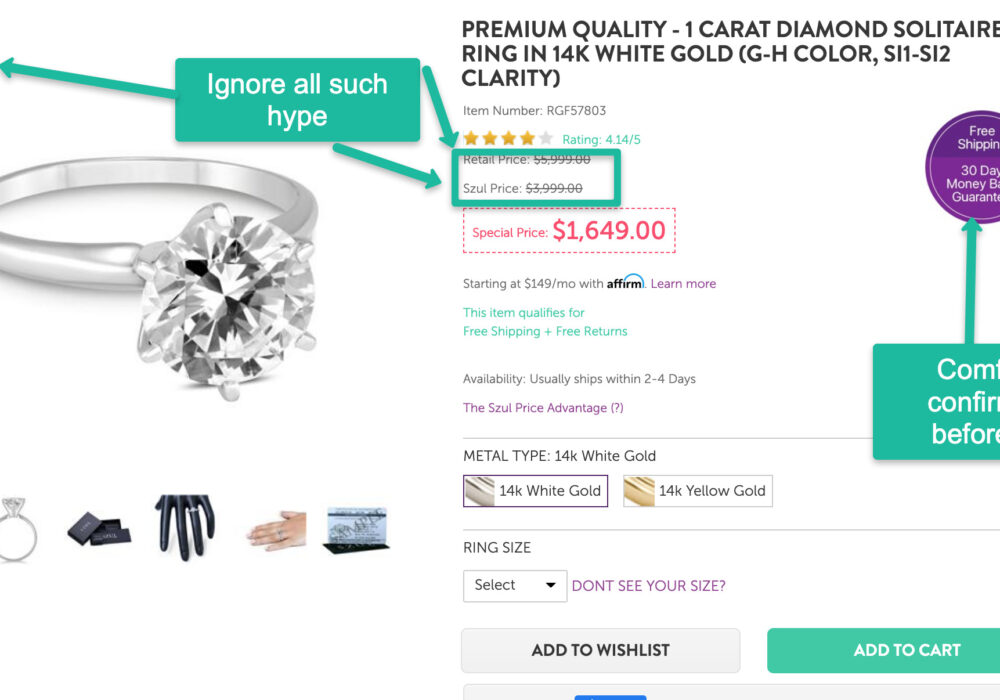Open the ring size Select dropdown
Image resolution: width=1000 pixels, height=700 pixels.
tap(514, 585)
